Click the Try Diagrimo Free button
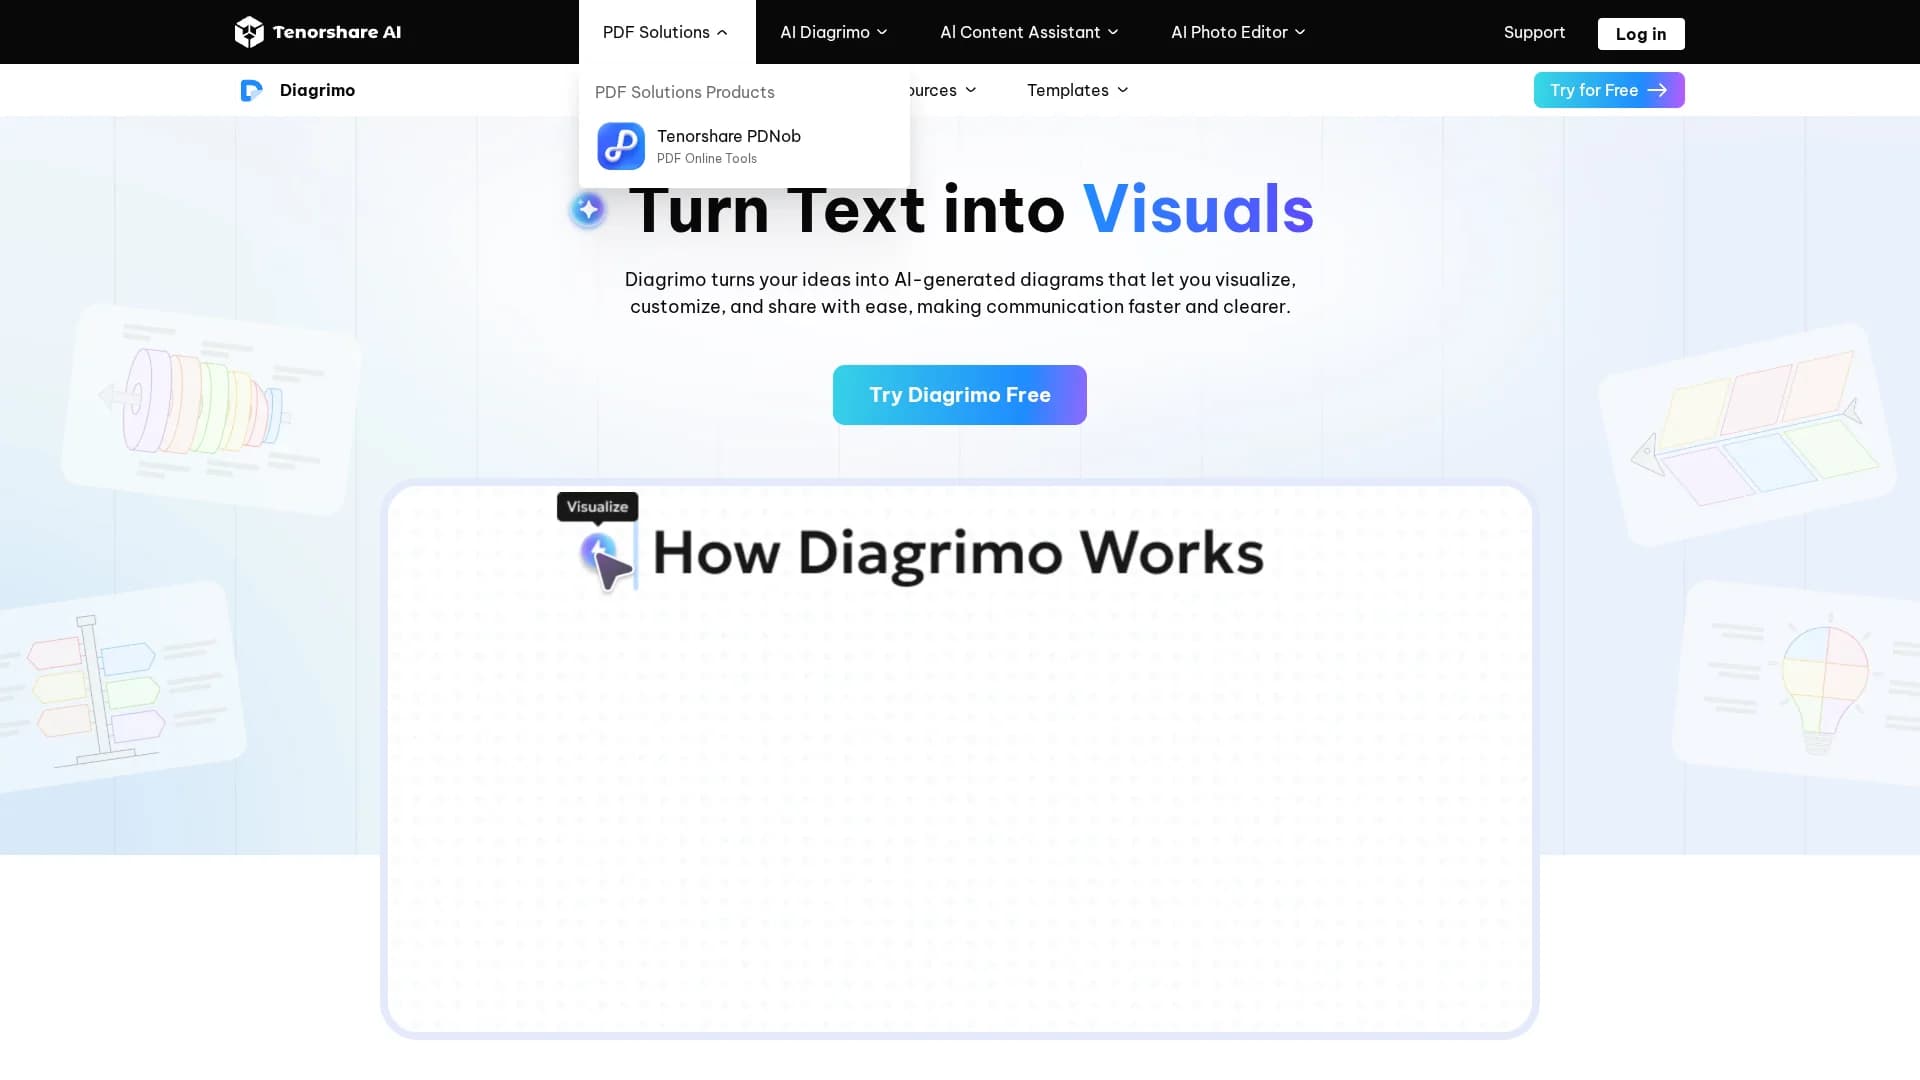This screenshot has width=1920, height=1080. [x=960, y=395]
